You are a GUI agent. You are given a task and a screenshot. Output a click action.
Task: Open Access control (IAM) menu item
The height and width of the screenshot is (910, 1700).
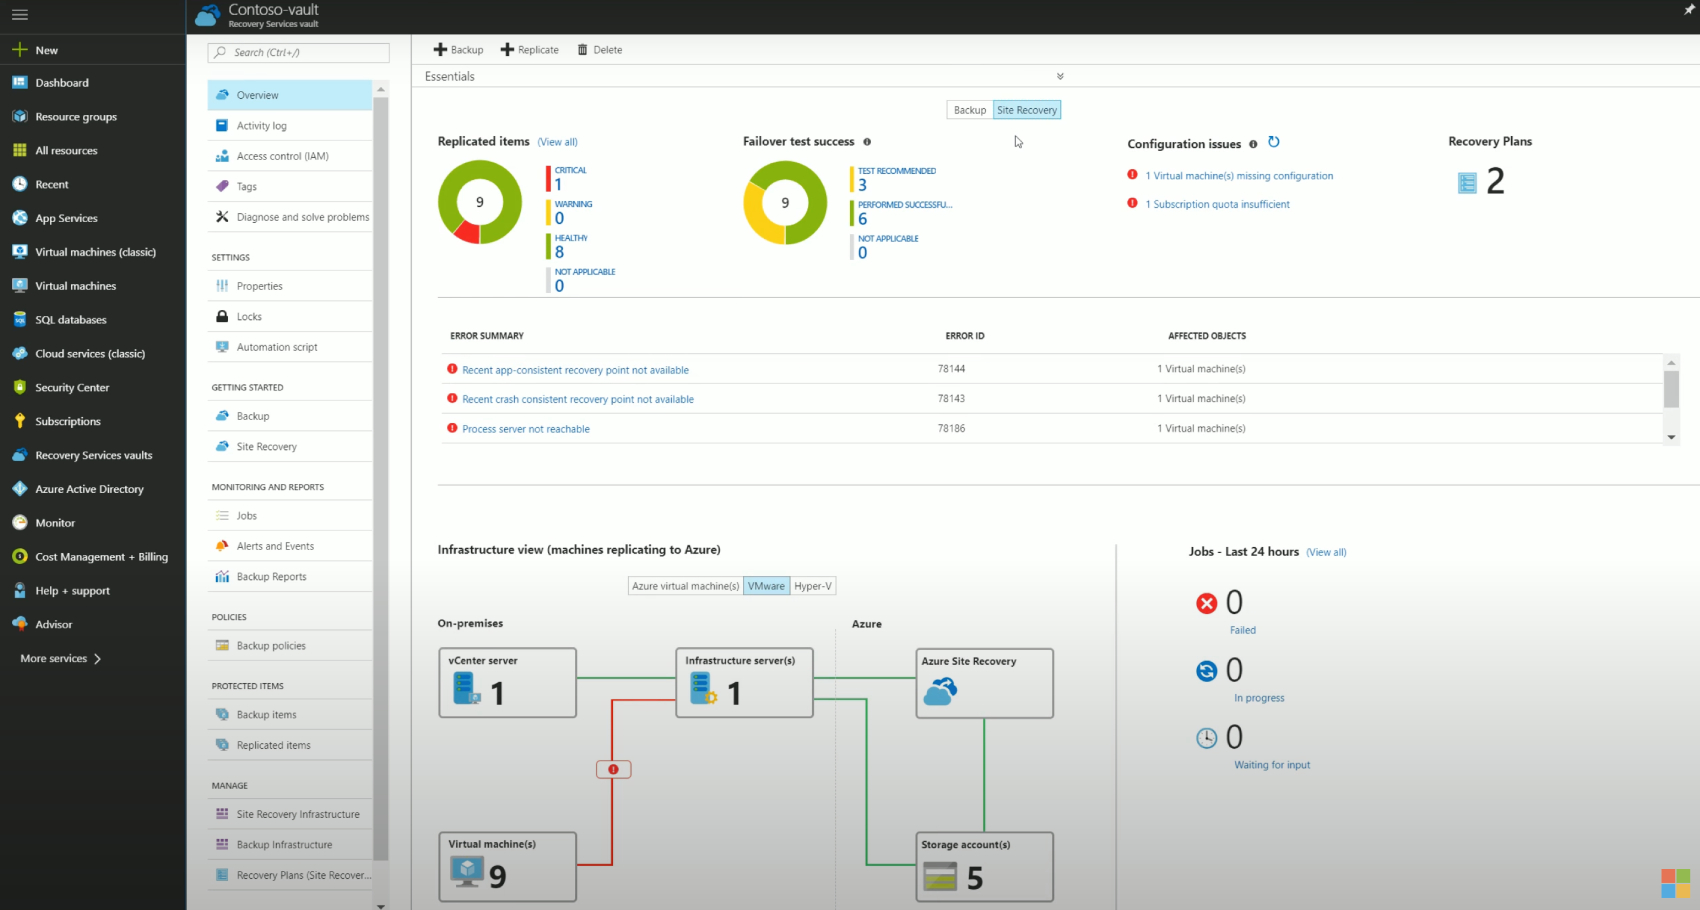pyautogui.click(x=290, y=156)
